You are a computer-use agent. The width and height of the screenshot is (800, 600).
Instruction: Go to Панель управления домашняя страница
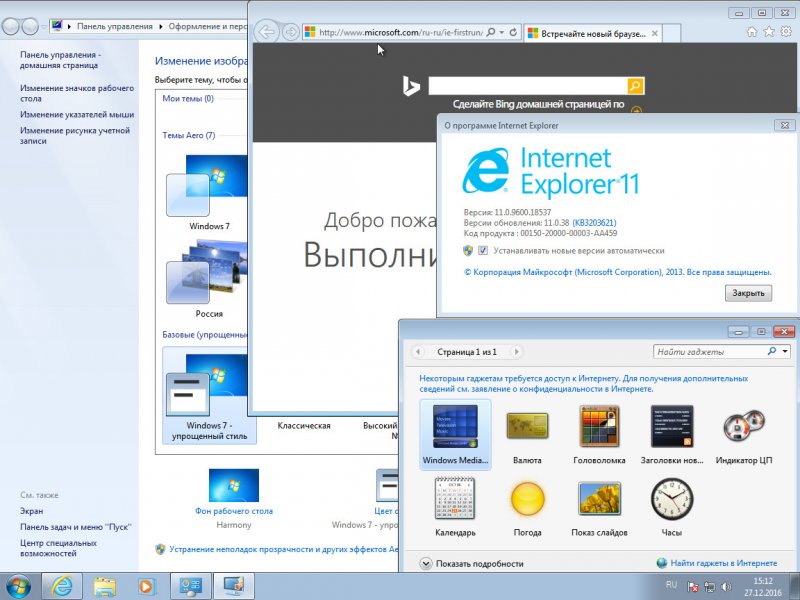pyautogui.click(x=61, y=60)
